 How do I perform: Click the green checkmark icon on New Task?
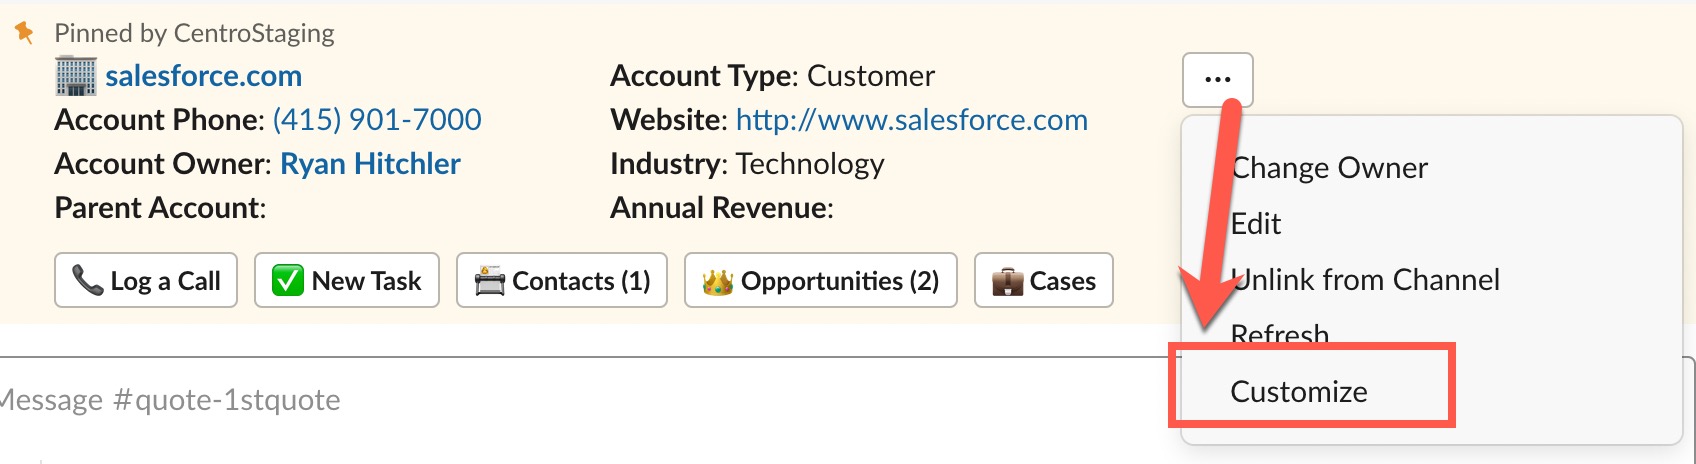point(288,280)
